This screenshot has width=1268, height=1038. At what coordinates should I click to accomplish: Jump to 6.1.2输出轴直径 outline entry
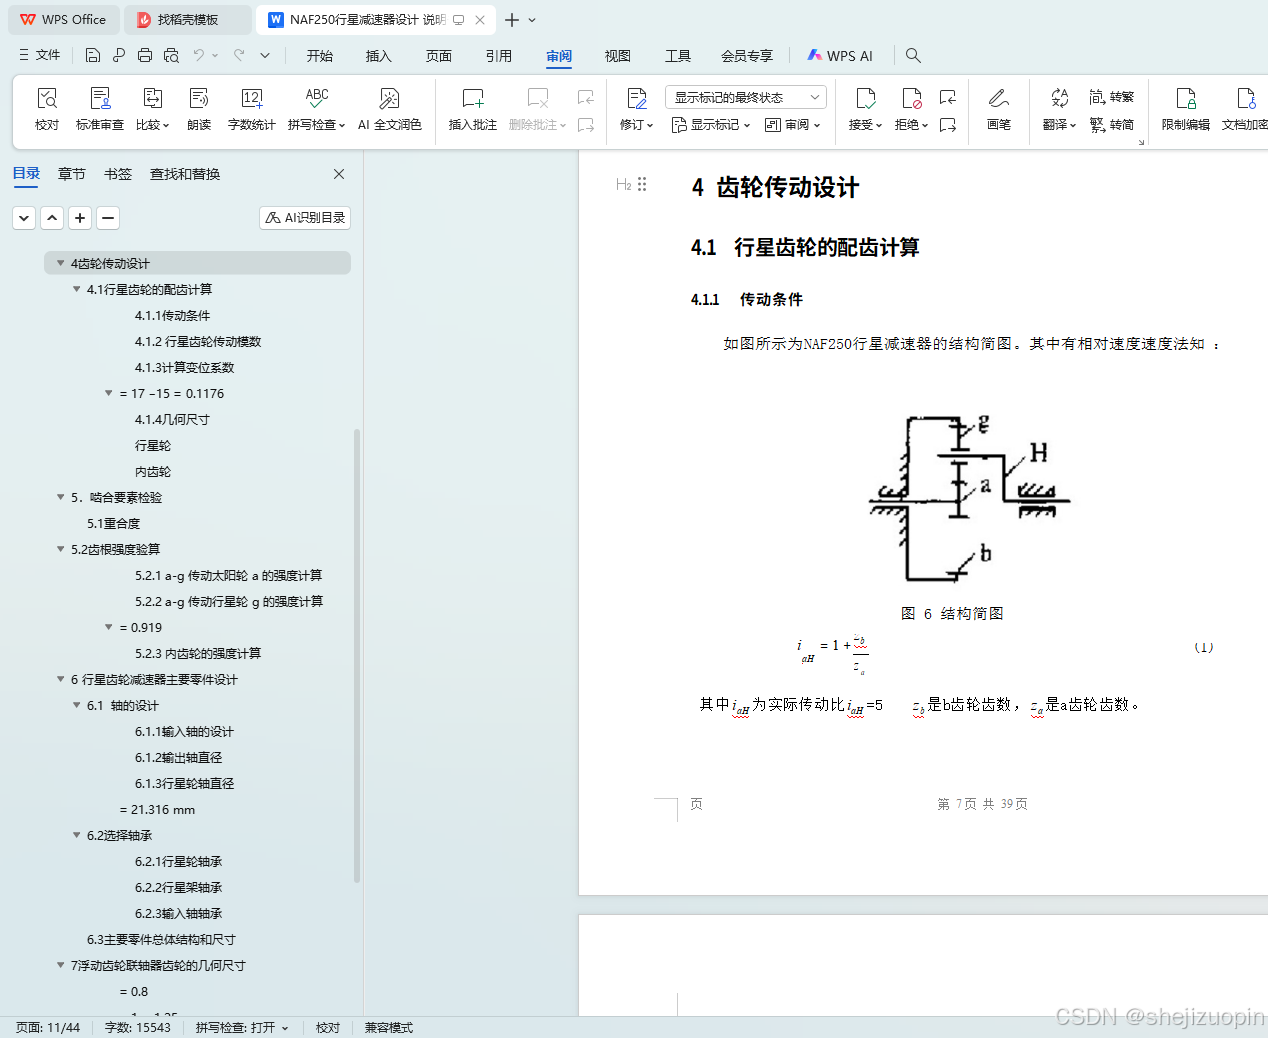179,757
